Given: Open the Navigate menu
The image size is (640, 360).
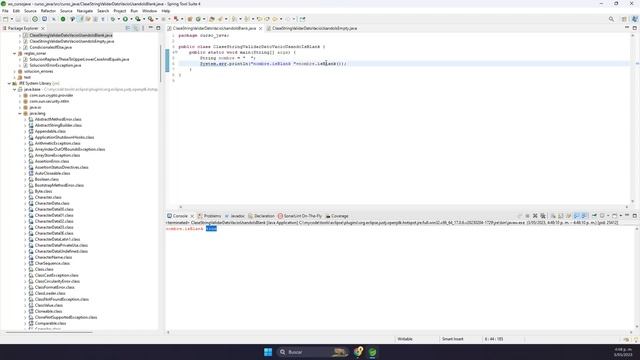Looking at the screenshot, I should 85,11.
